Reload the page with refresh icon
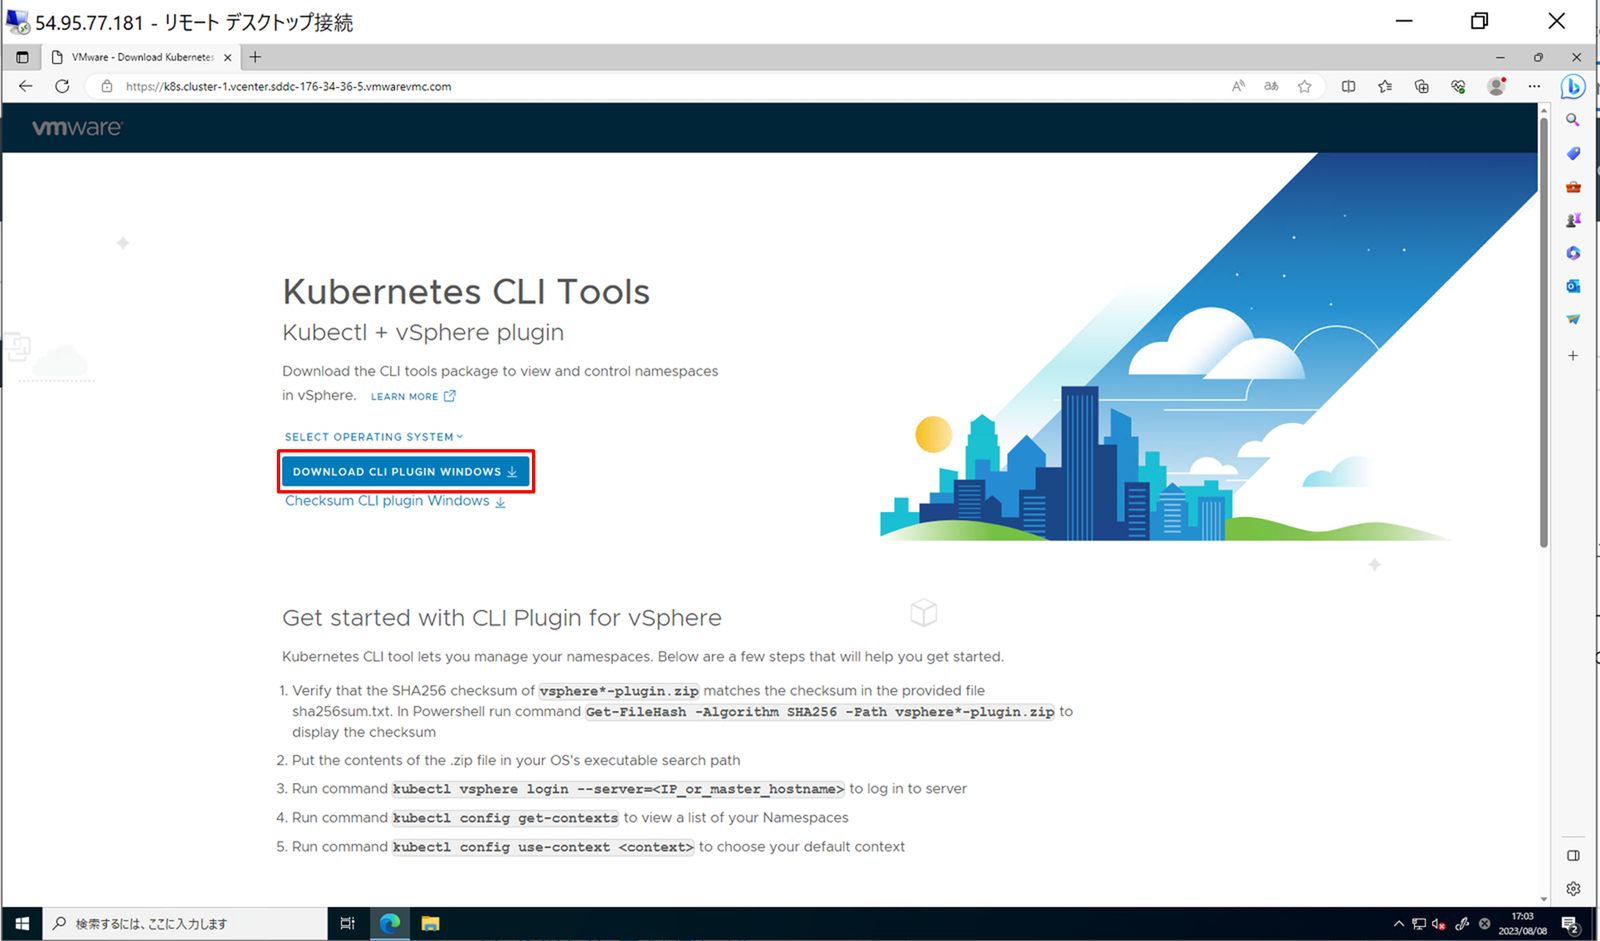This screenshot has width=1600, height=941. pos(62,86)
